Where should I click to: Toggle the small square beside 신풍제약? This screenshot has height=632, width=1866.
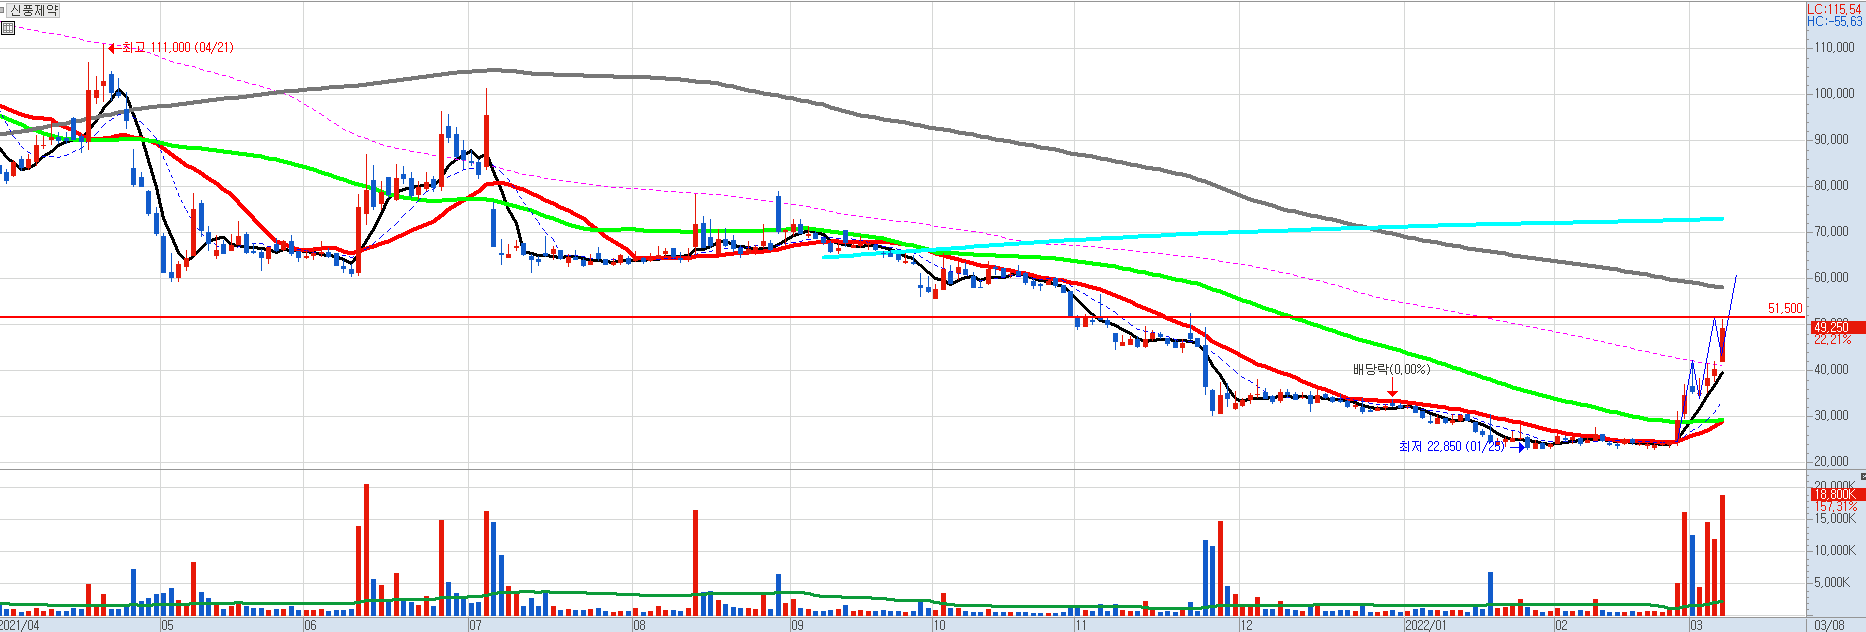[4, 10]
